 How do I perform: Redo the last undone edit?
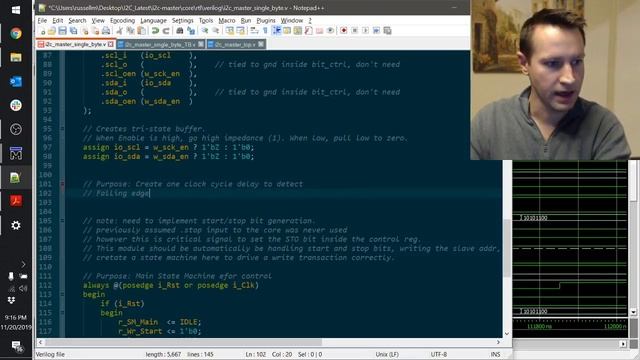click(166, 31)
